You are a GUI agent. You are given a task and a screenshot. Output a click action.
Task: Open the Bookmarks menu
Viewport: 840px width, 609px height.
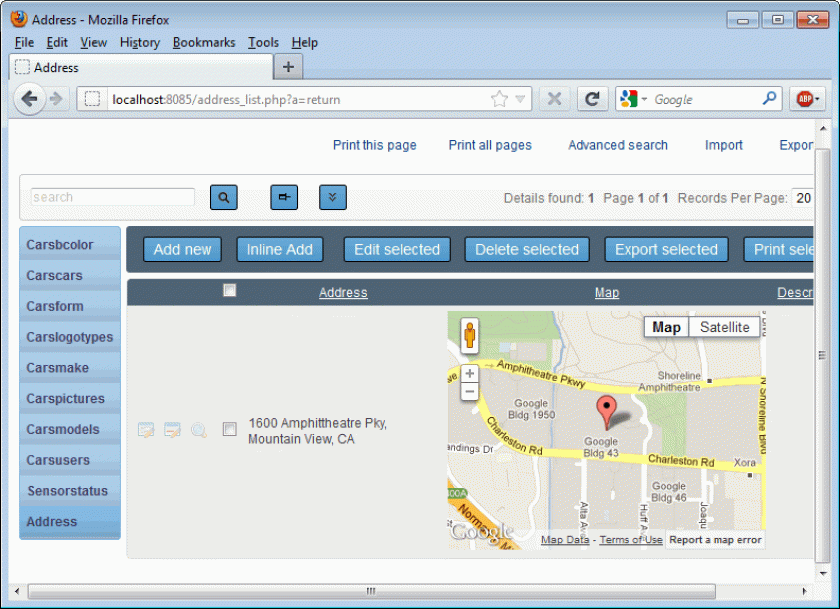204,42
